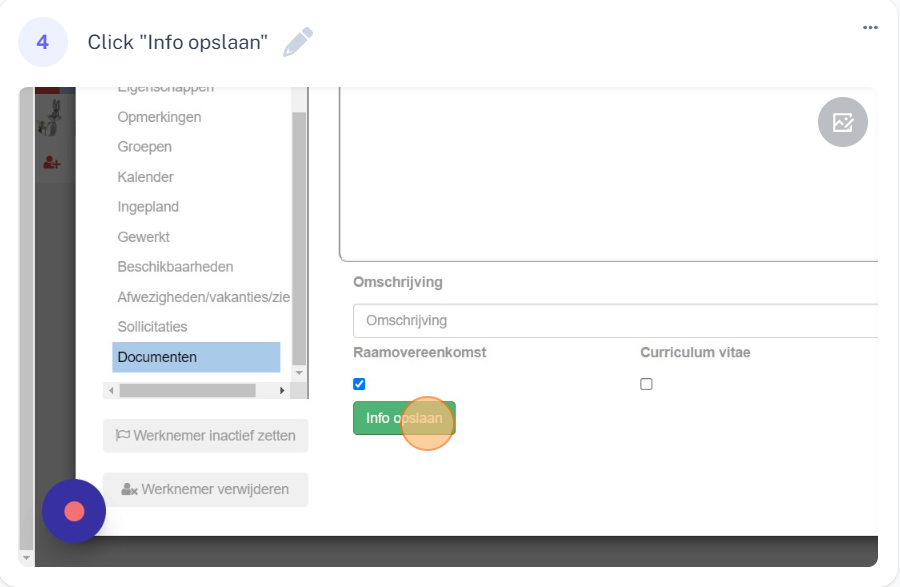
Task: Uncheck the Raamovereenkomst checkbox
Action: tap(359, 384)
